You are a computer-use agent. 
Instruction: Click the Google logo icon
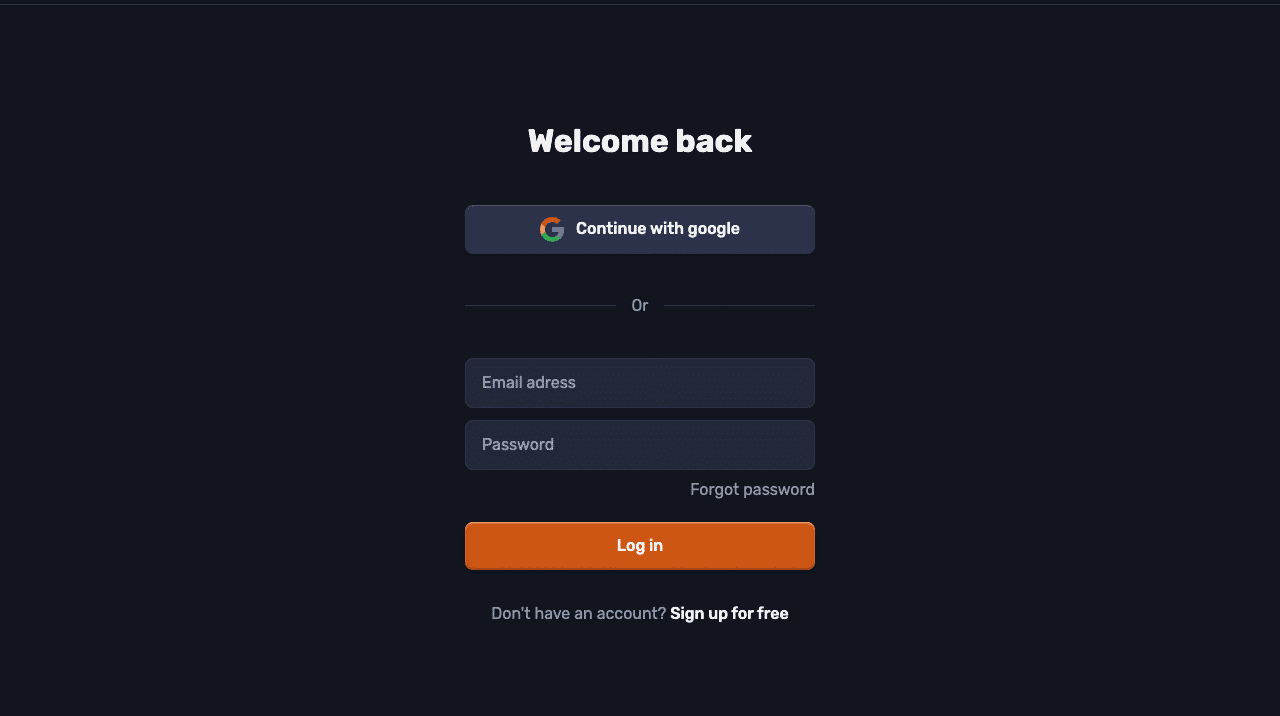(552, 229)
